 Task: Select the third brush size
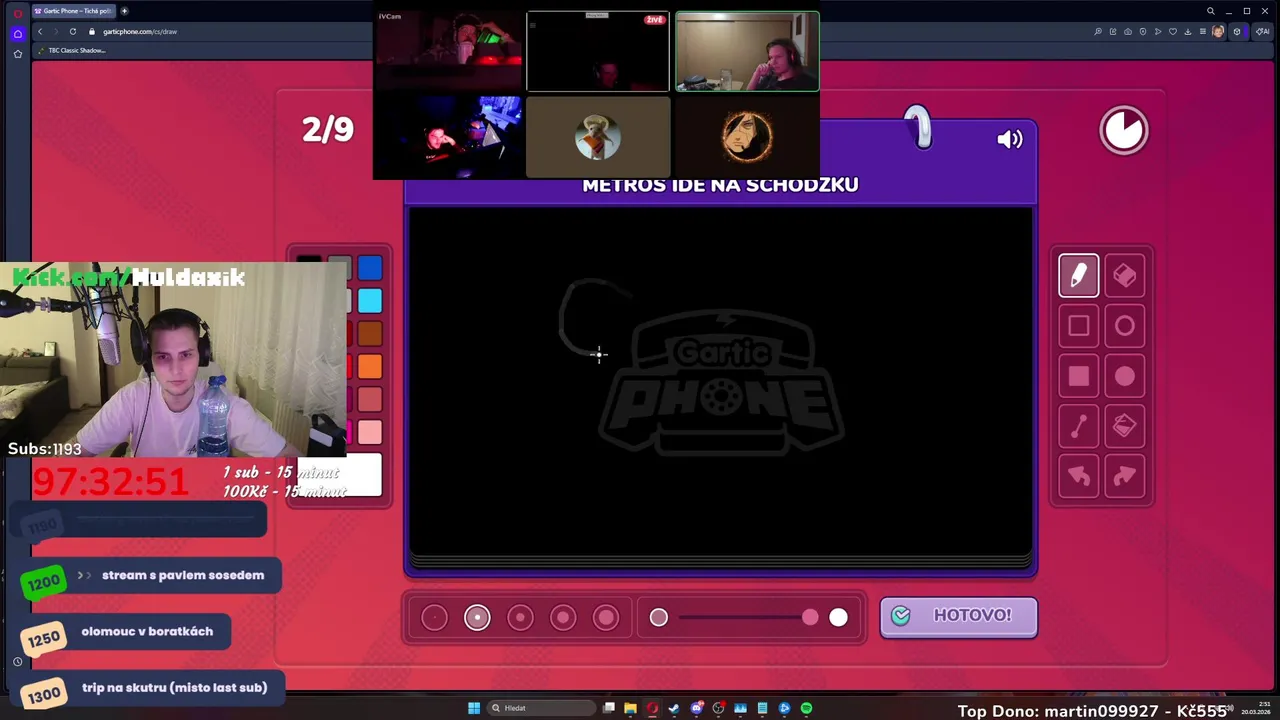click(520, 618)
